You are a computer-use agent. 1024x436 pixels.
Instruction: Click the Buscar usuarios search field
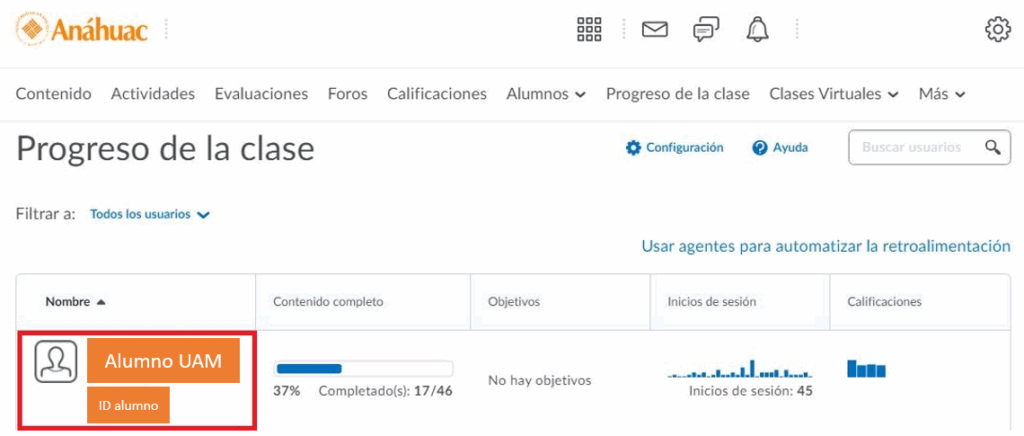coord(915,147)
